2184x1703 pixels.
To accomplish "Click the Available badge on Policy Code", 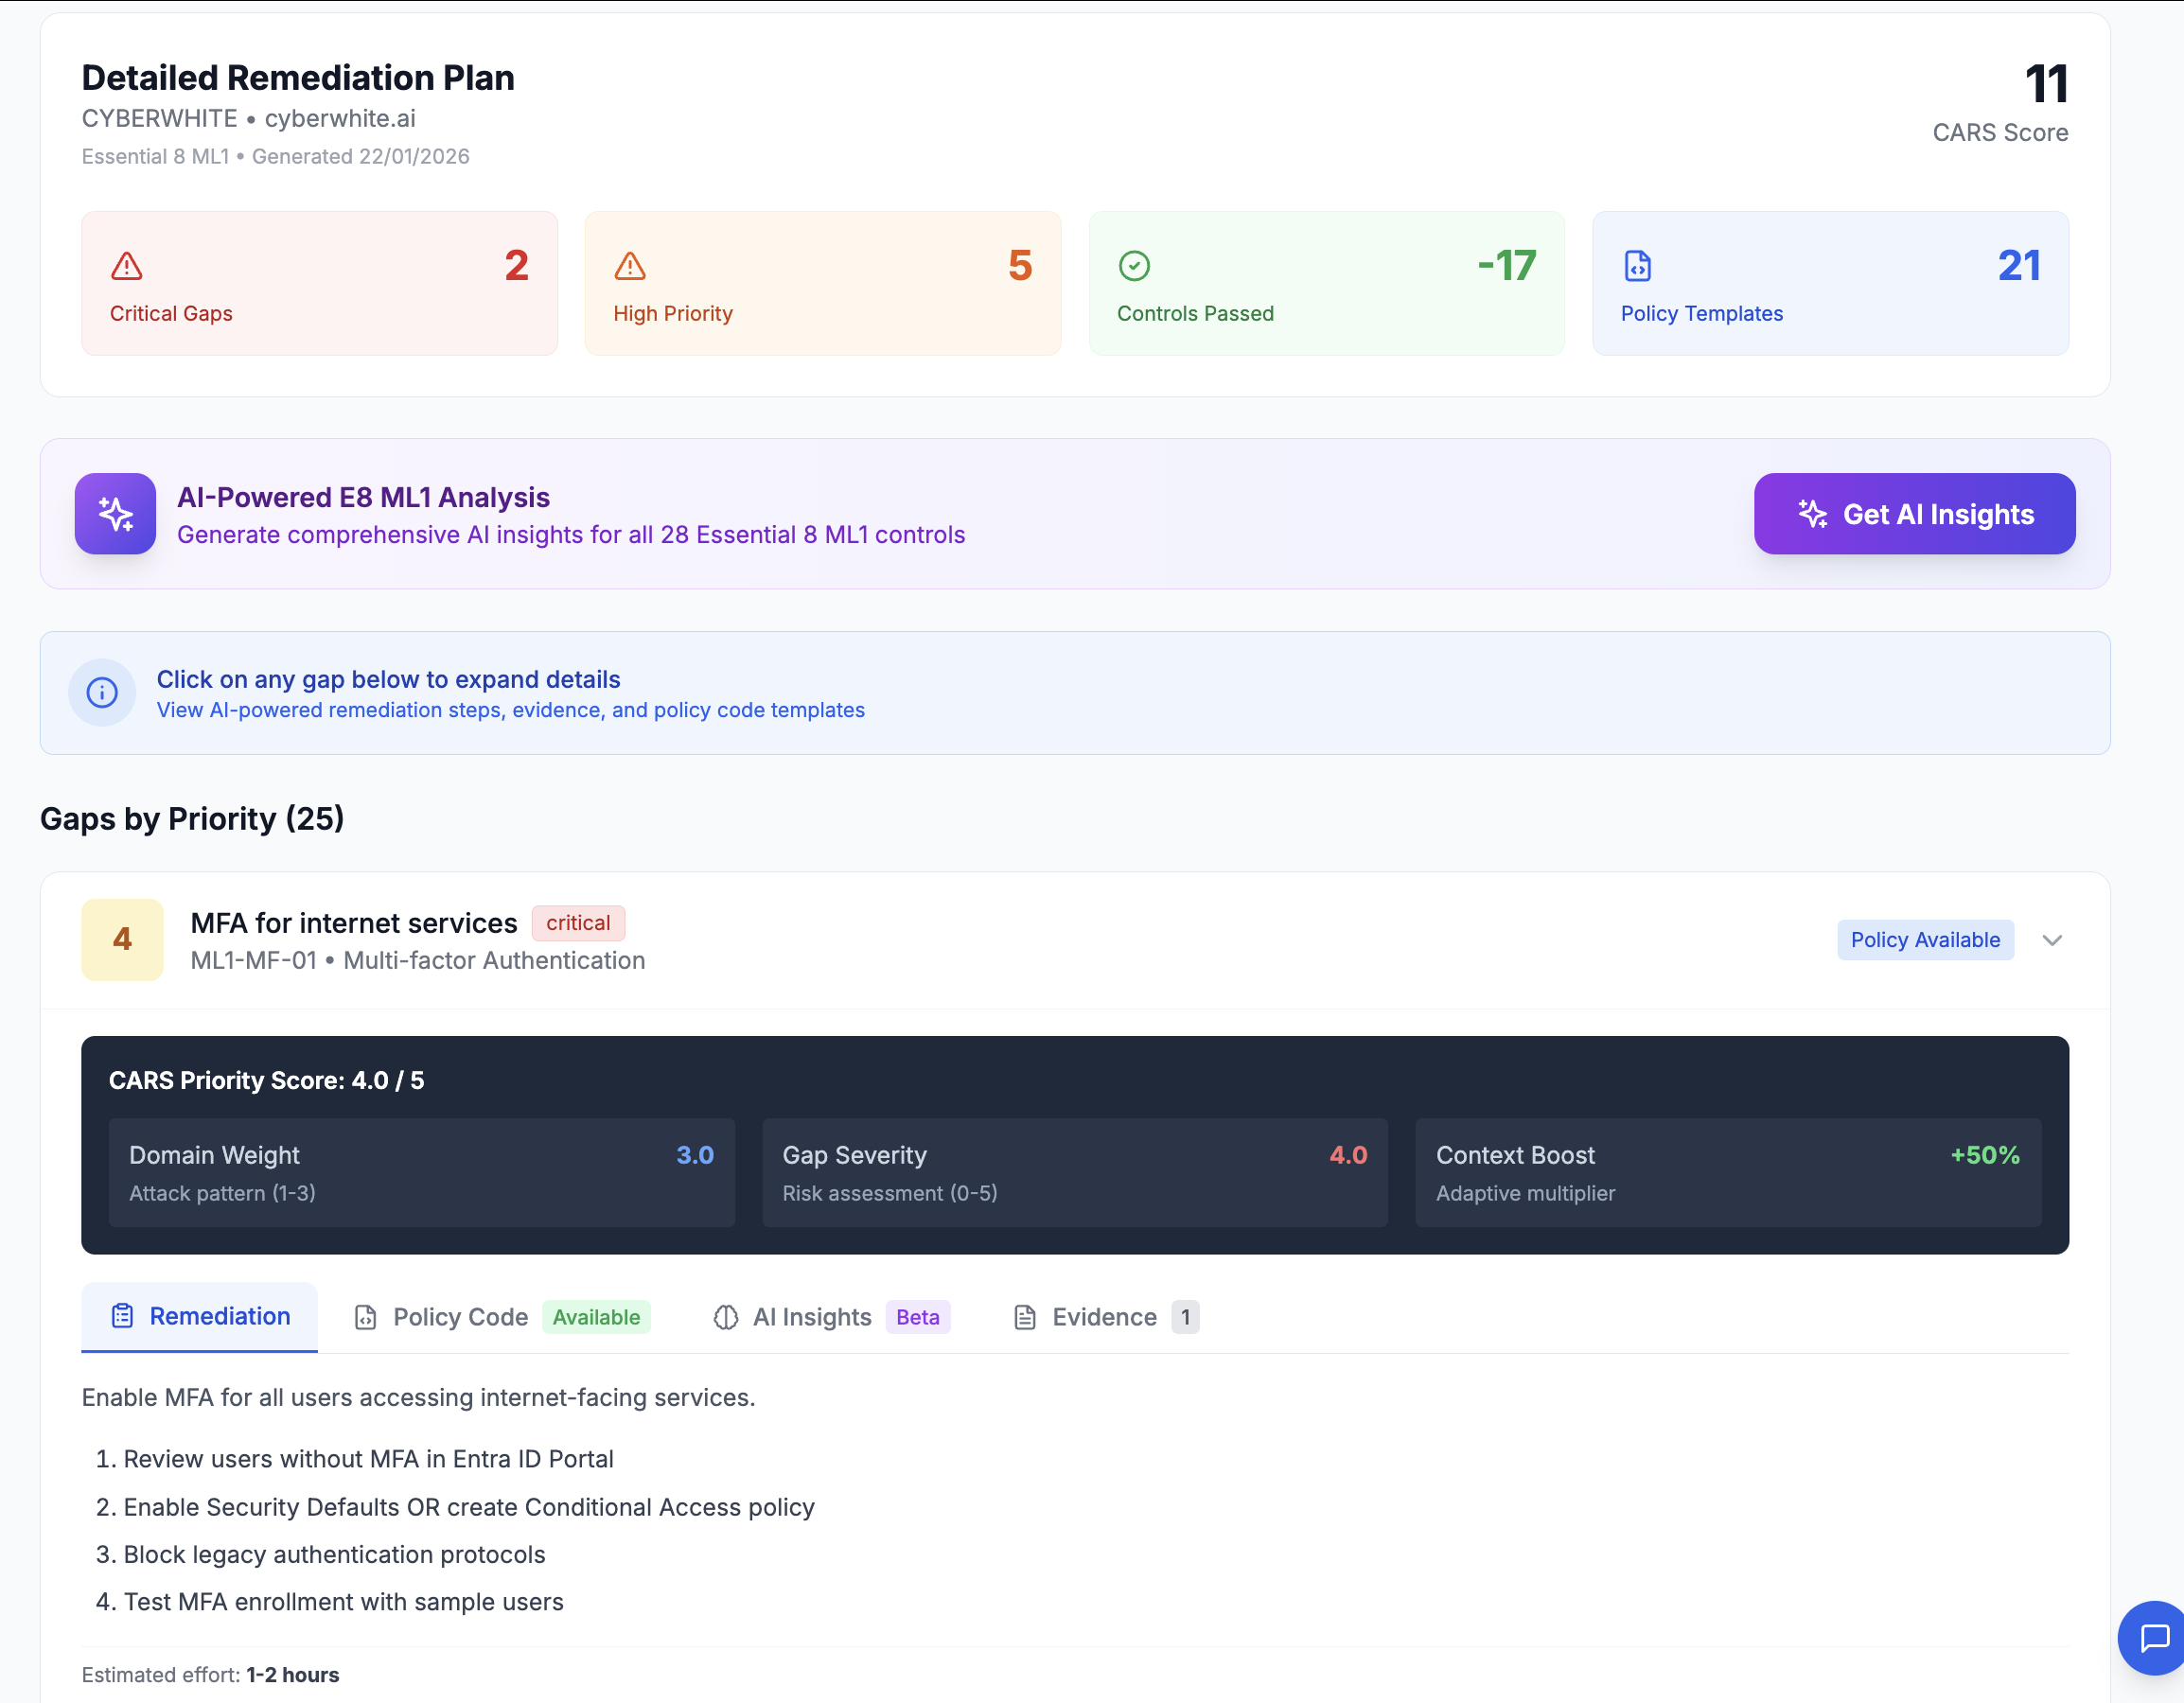I will 596,1317.
